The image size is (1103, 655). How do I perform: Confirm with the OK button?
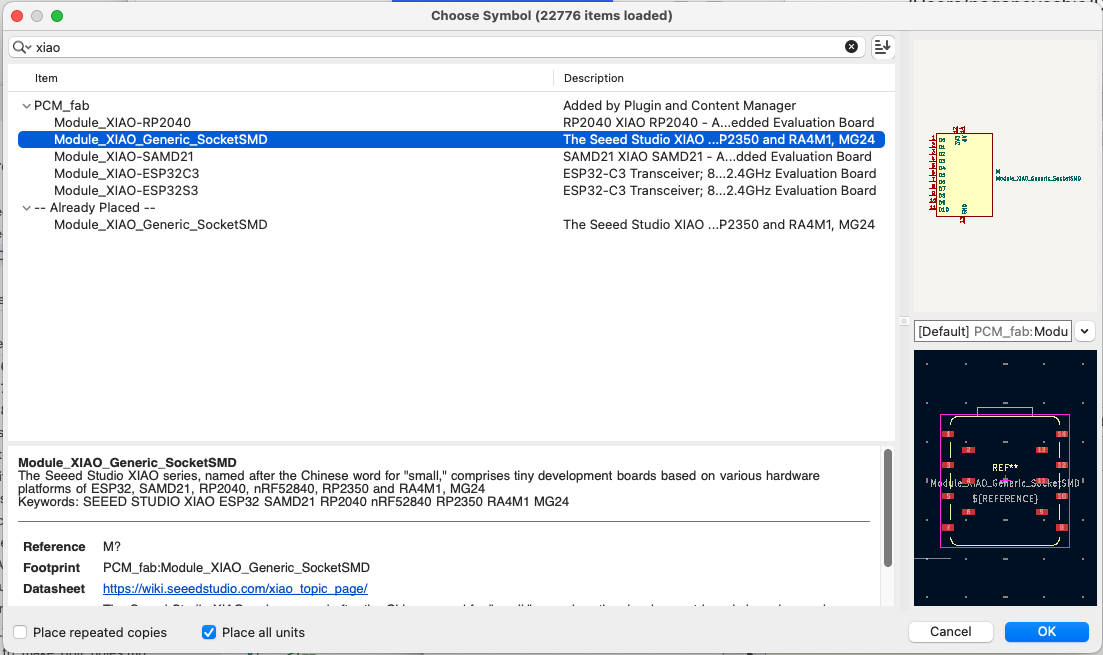coord(1046,631)
